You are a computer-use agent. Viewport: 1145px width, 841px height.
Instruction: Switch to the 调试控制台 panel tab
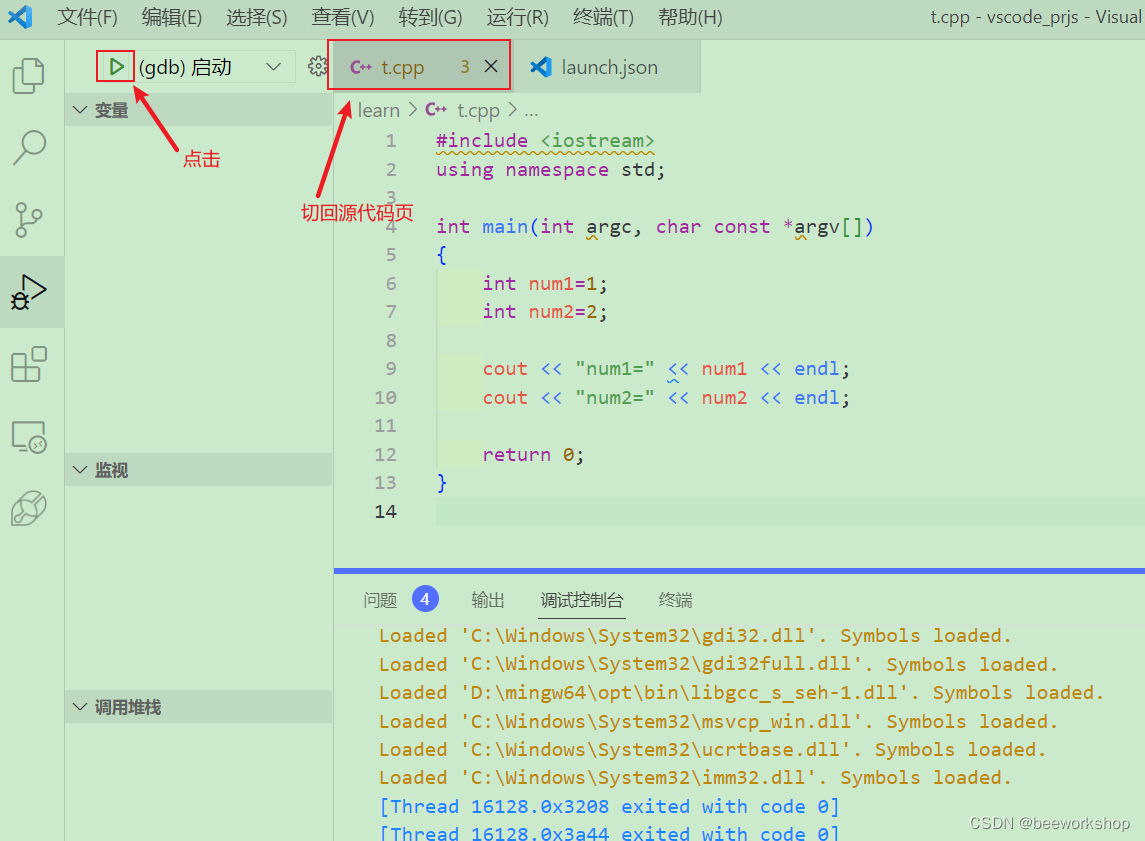[x=581, y=600]
